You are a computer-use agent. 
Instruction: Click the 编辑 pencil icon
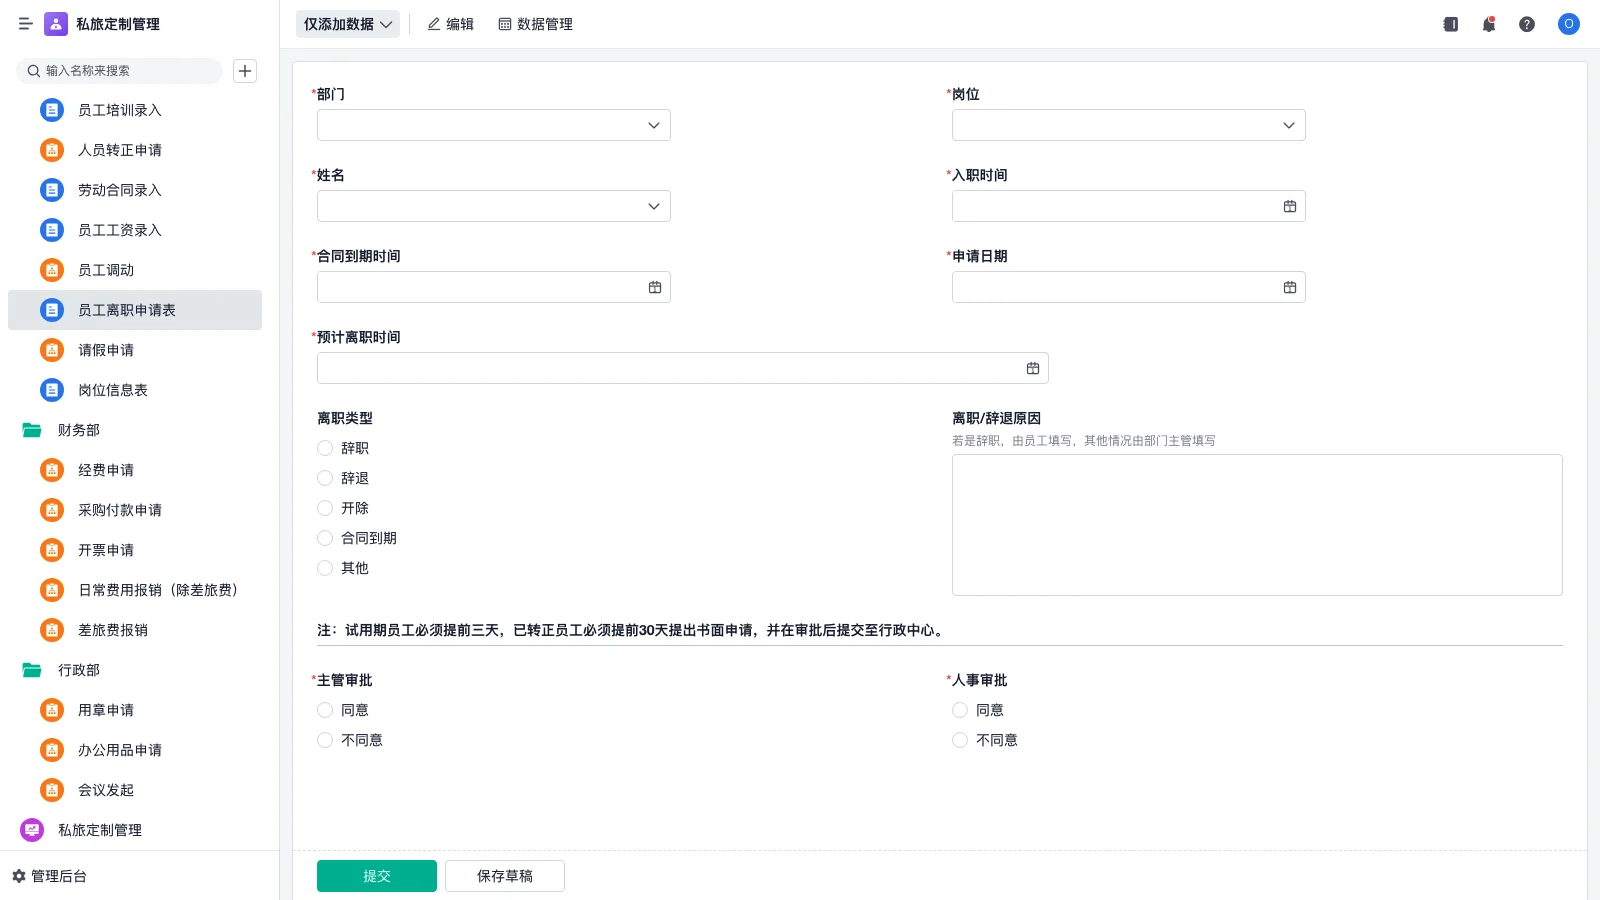pos(450,24)
